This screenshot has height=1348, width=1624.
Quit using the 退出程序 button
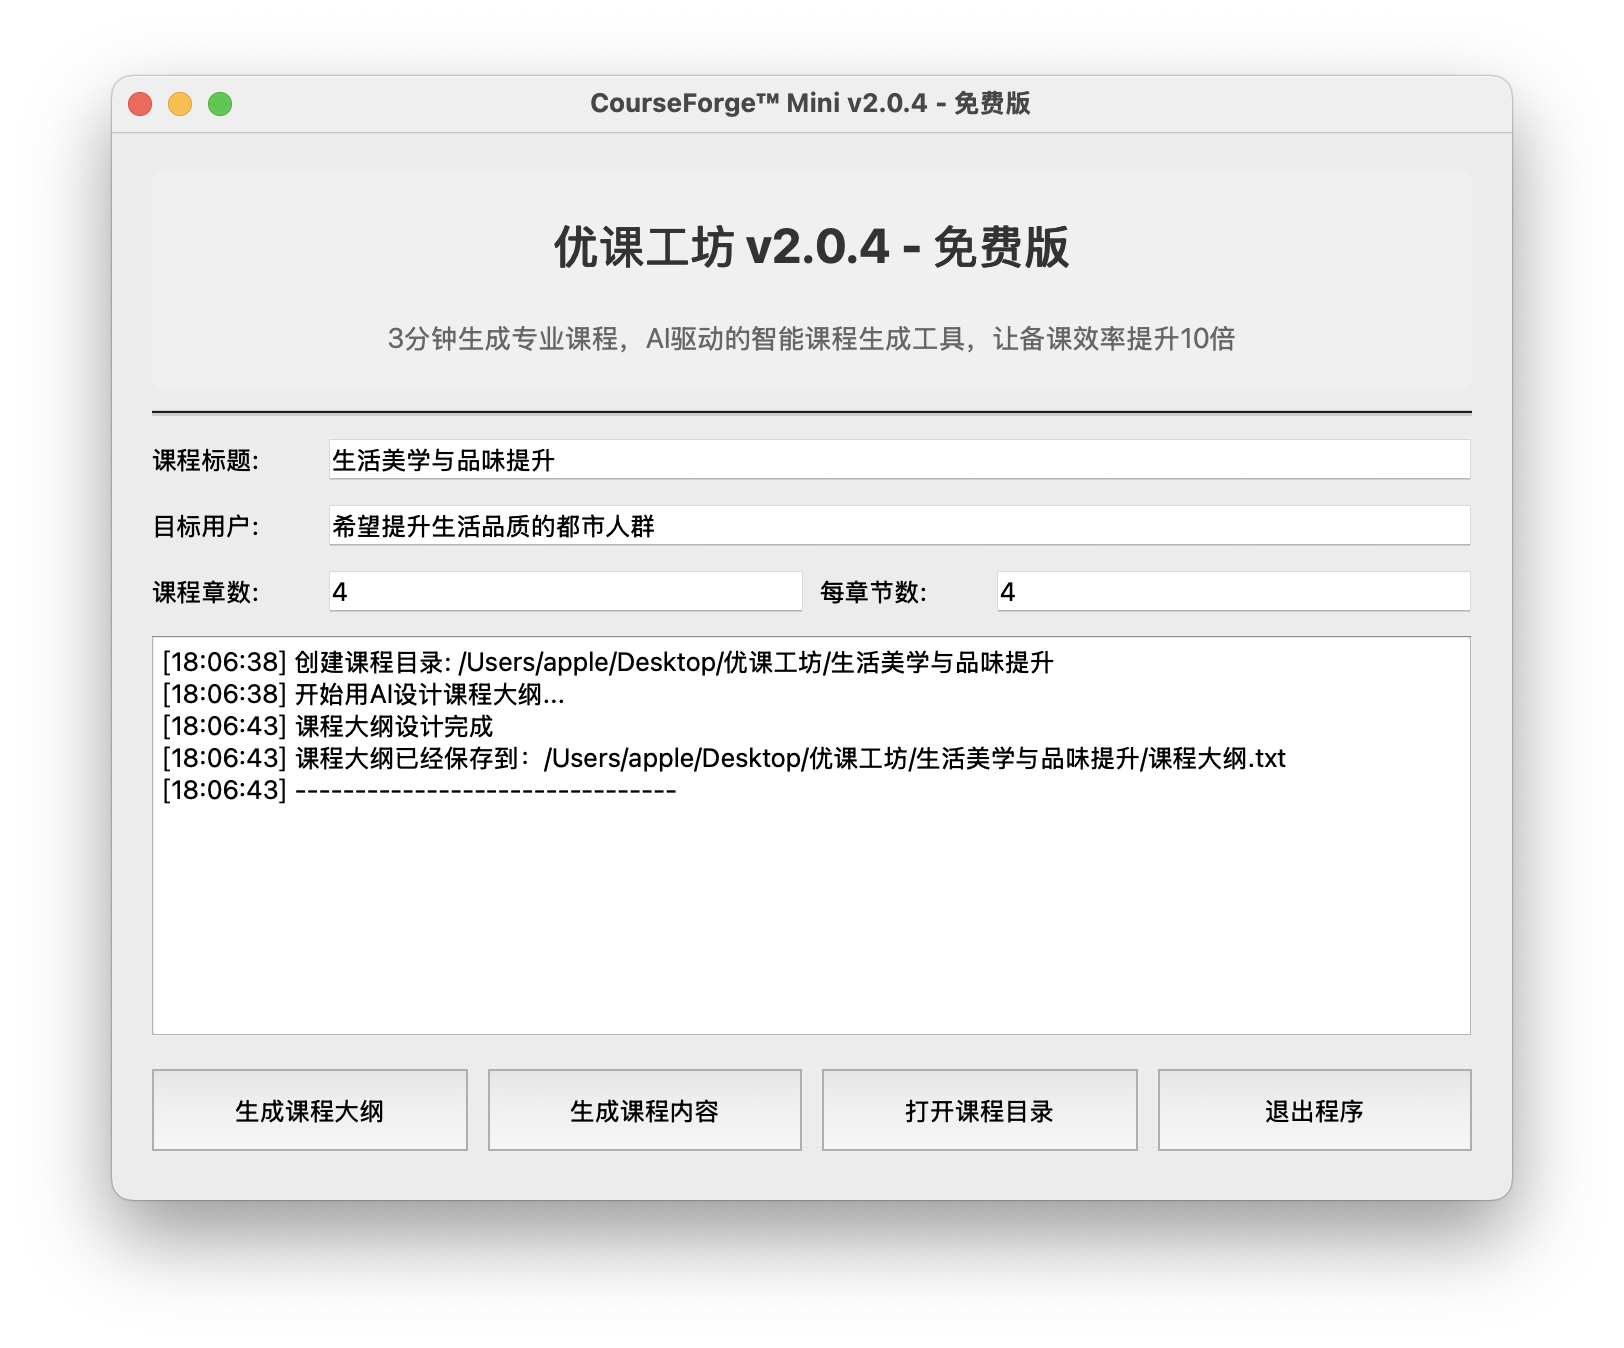pyautogui.click(x=1315, y=1110)
